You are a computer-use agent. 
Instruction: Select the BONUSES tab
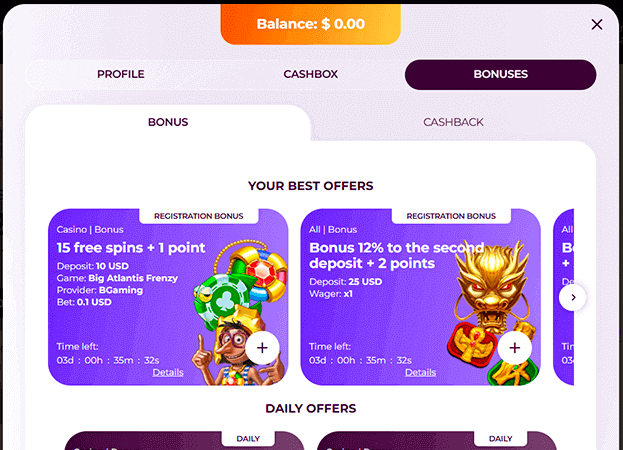click(501, 74)
